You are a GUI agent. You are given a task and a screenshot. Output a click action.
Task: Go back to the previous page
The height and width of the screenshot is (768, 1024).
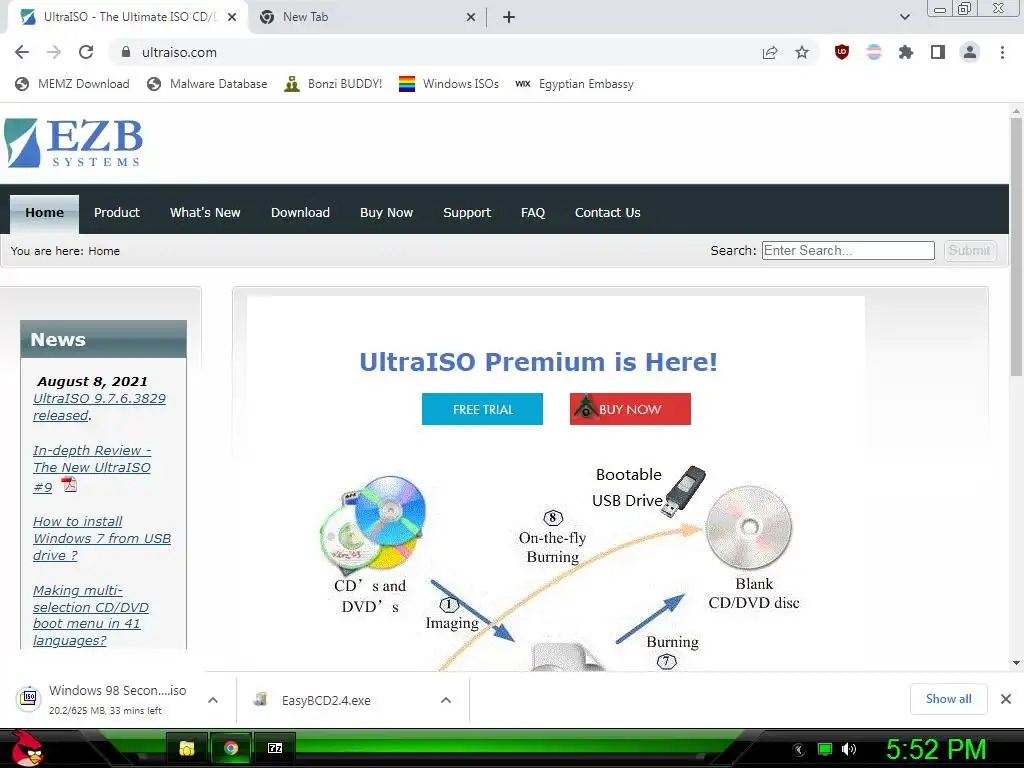click(22, 52)
